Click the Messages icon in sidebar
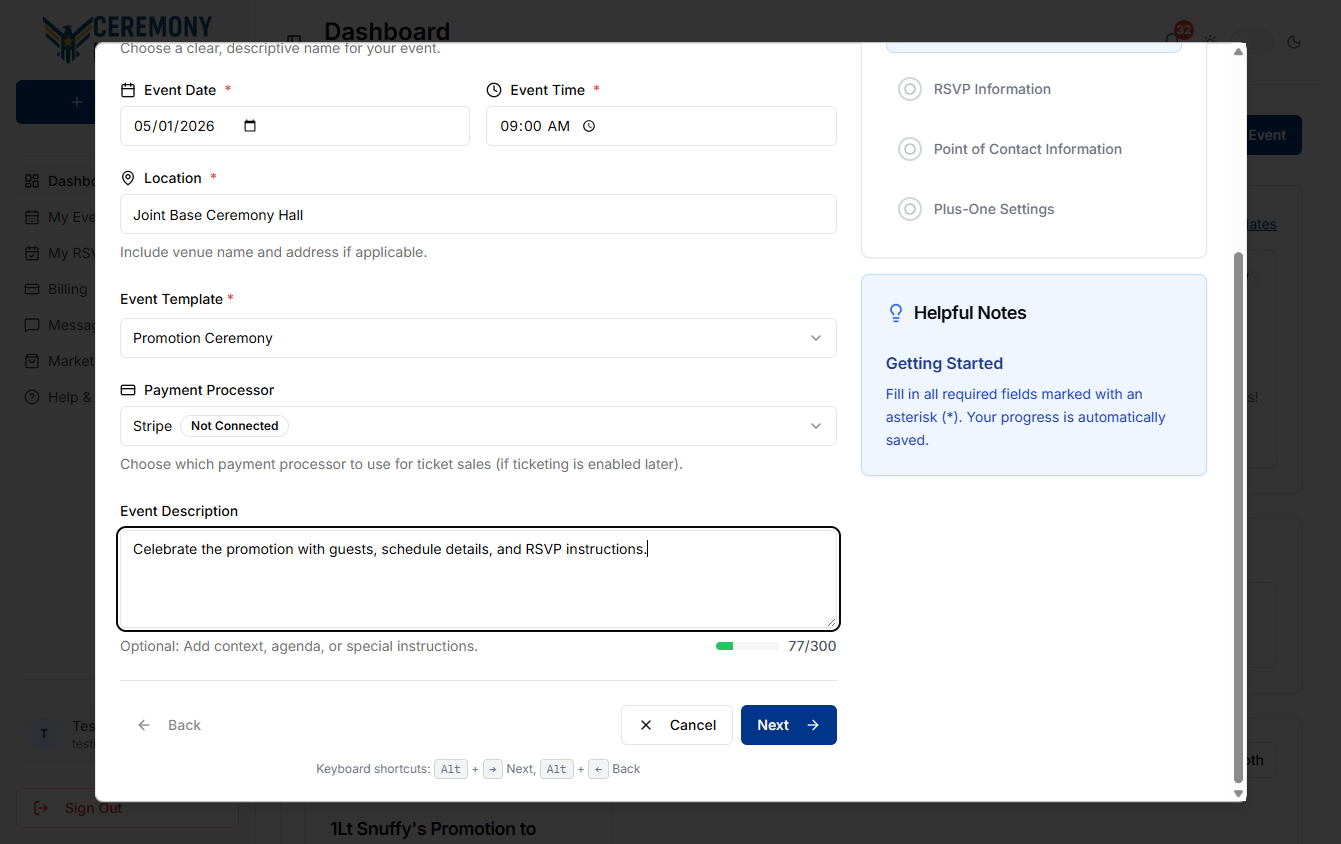The width and height of the screenshot is (1341, 844). [x=31, y=325]
